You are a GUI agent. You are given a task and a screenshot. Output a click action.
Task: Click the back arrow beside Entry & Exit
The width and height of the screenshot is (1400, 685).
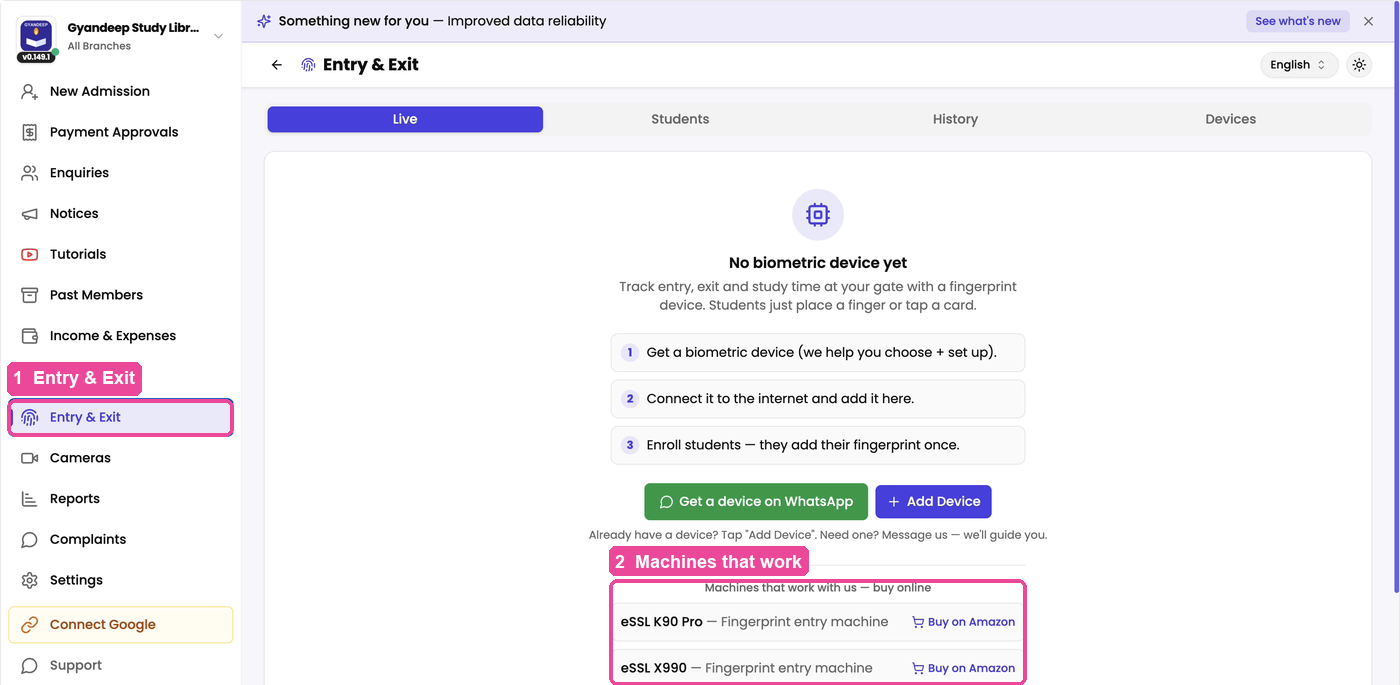[277, 65]
